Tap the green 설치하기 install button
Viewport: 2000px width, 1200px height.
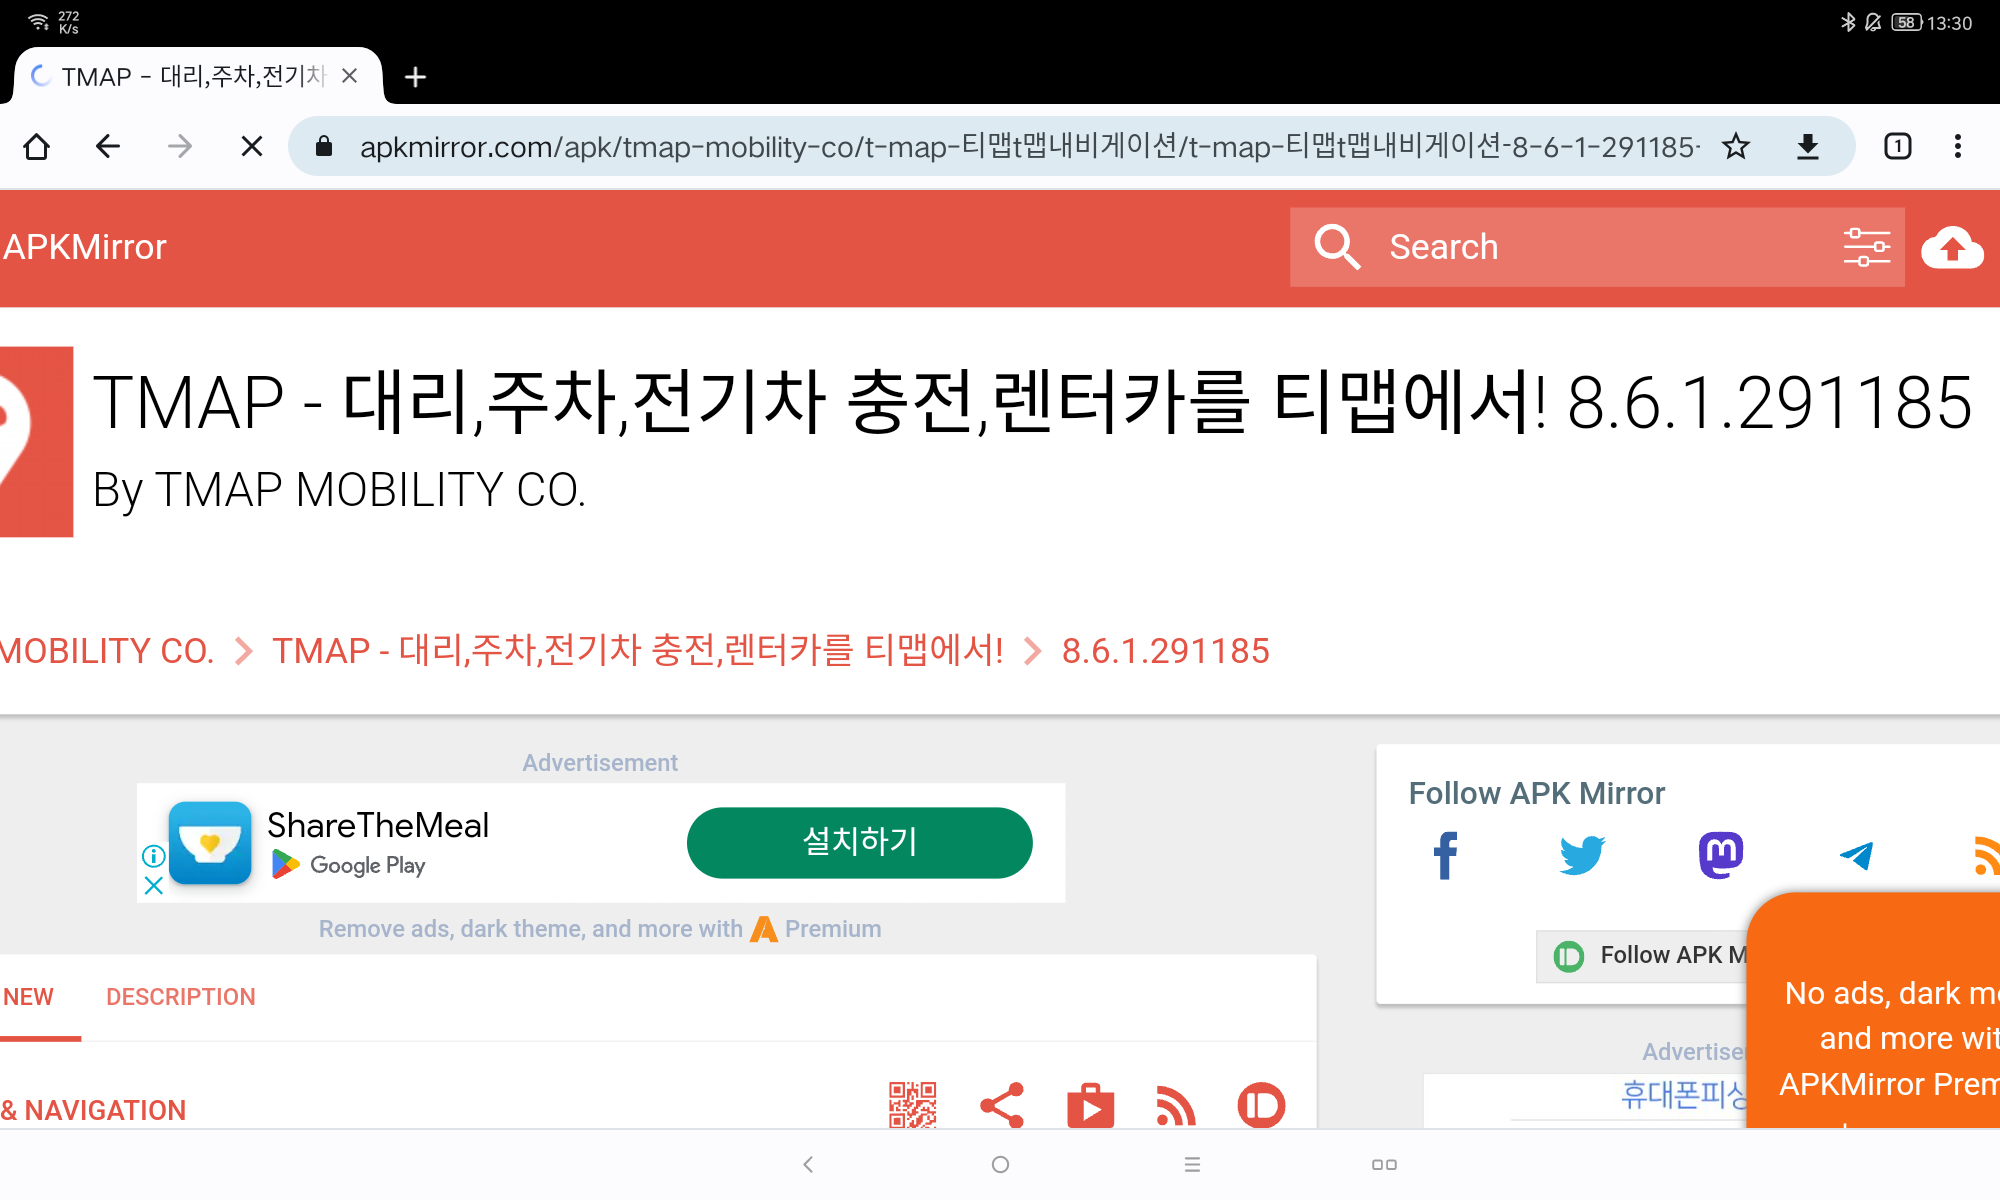[859, 842]
